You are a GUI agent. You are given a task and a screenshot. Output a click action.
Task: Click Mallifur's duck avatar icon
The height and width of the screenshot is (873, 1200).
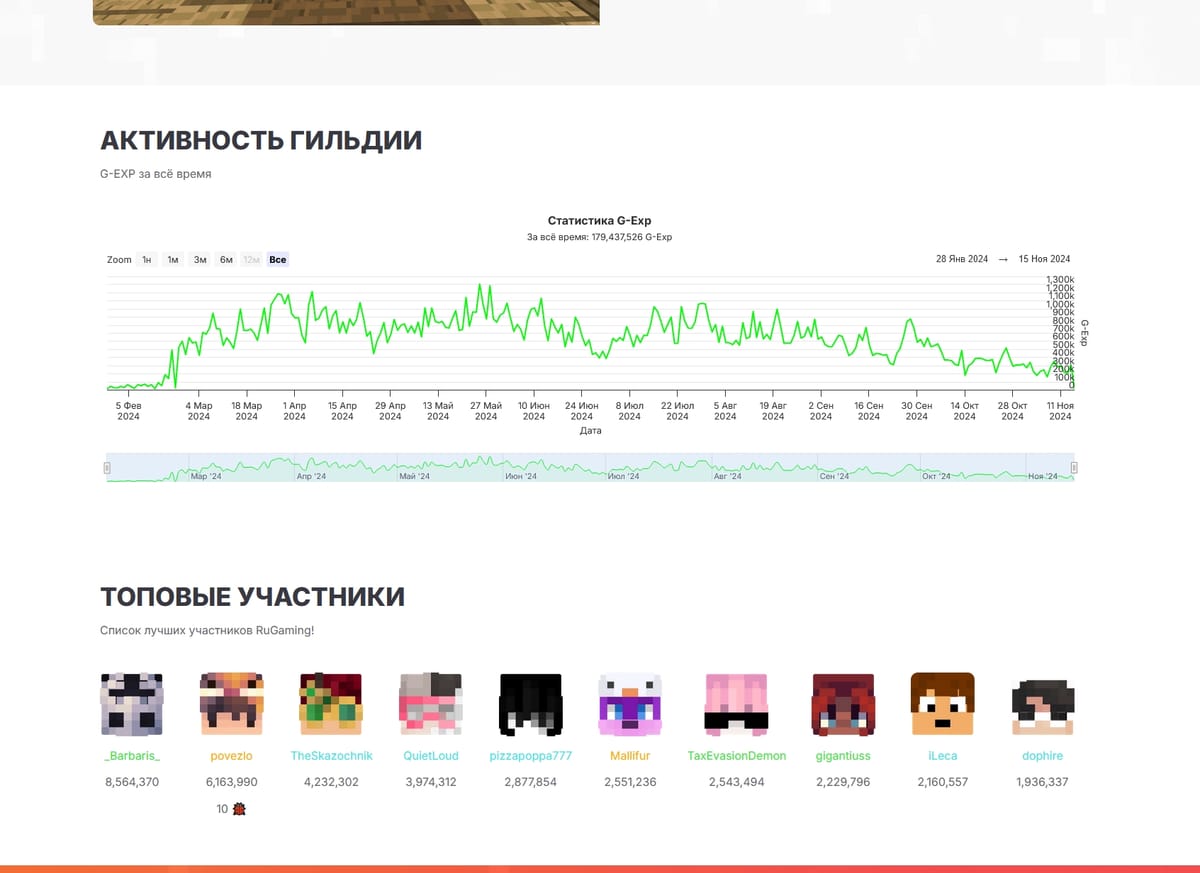point(630,704)
